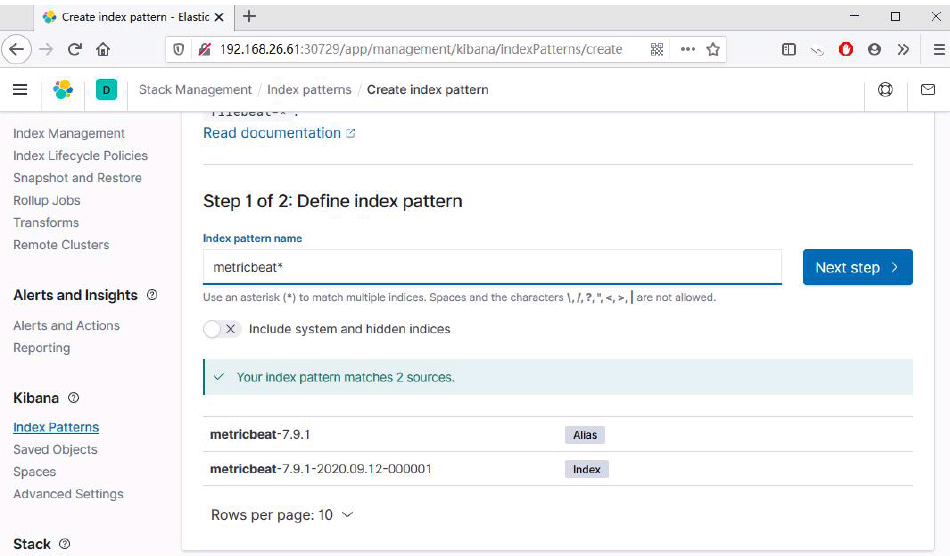Open Read documentation link

[x=279, y=133]
